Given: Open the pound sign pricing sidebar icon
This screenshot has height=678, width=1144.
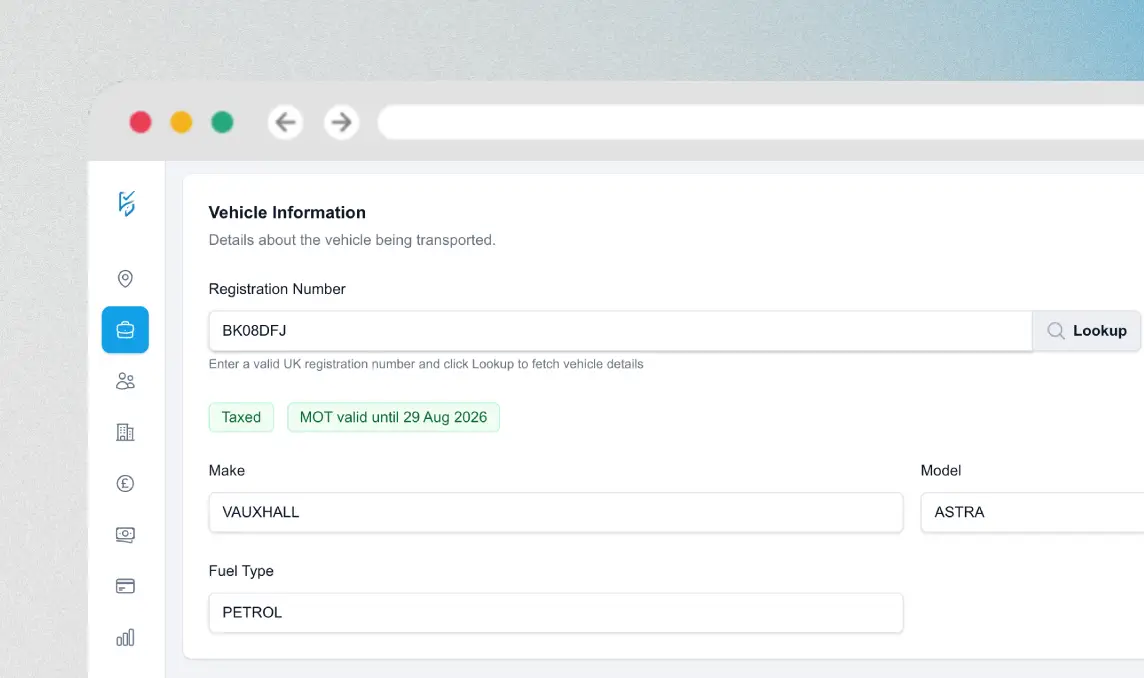Looking at the screenshot, I should pyautogui.click(x=125, y=483).
